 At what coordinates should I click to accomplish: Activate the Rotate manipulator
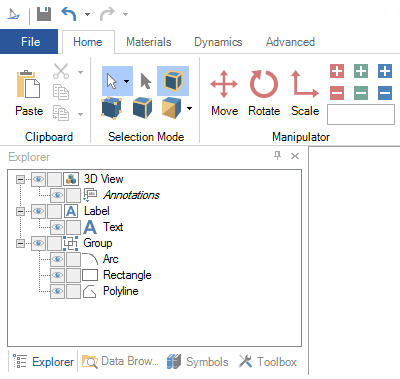click(x=264, y=92)
